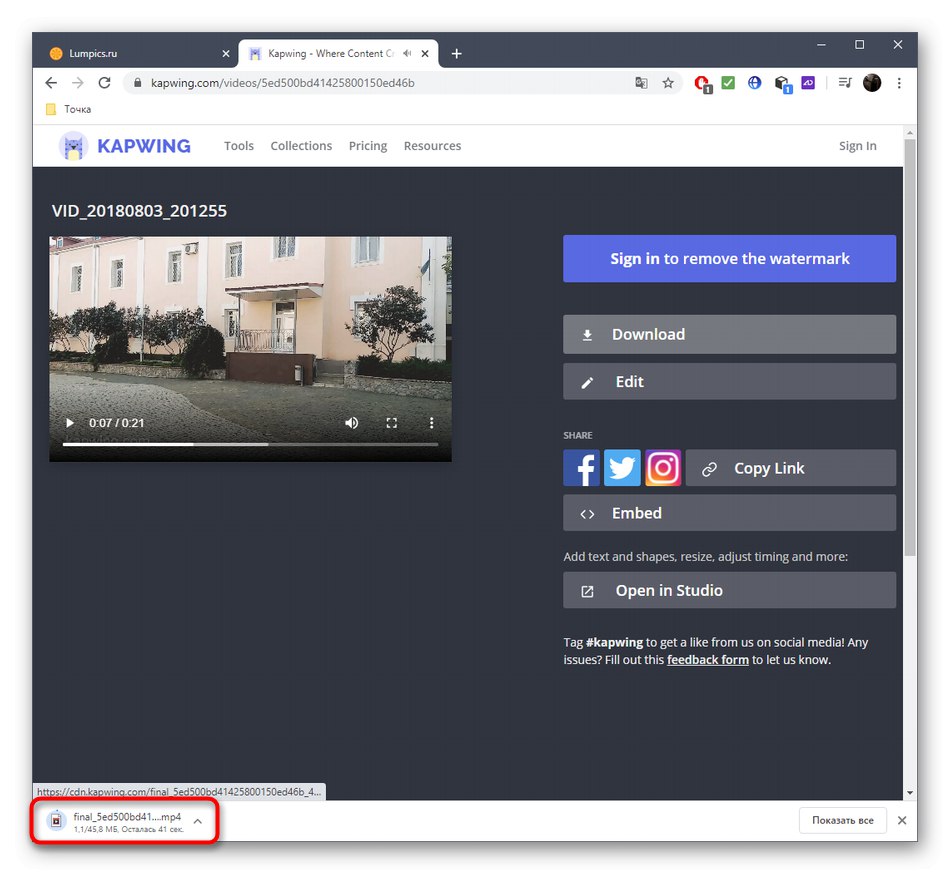Click the browser forward arrow

(78, 83)
